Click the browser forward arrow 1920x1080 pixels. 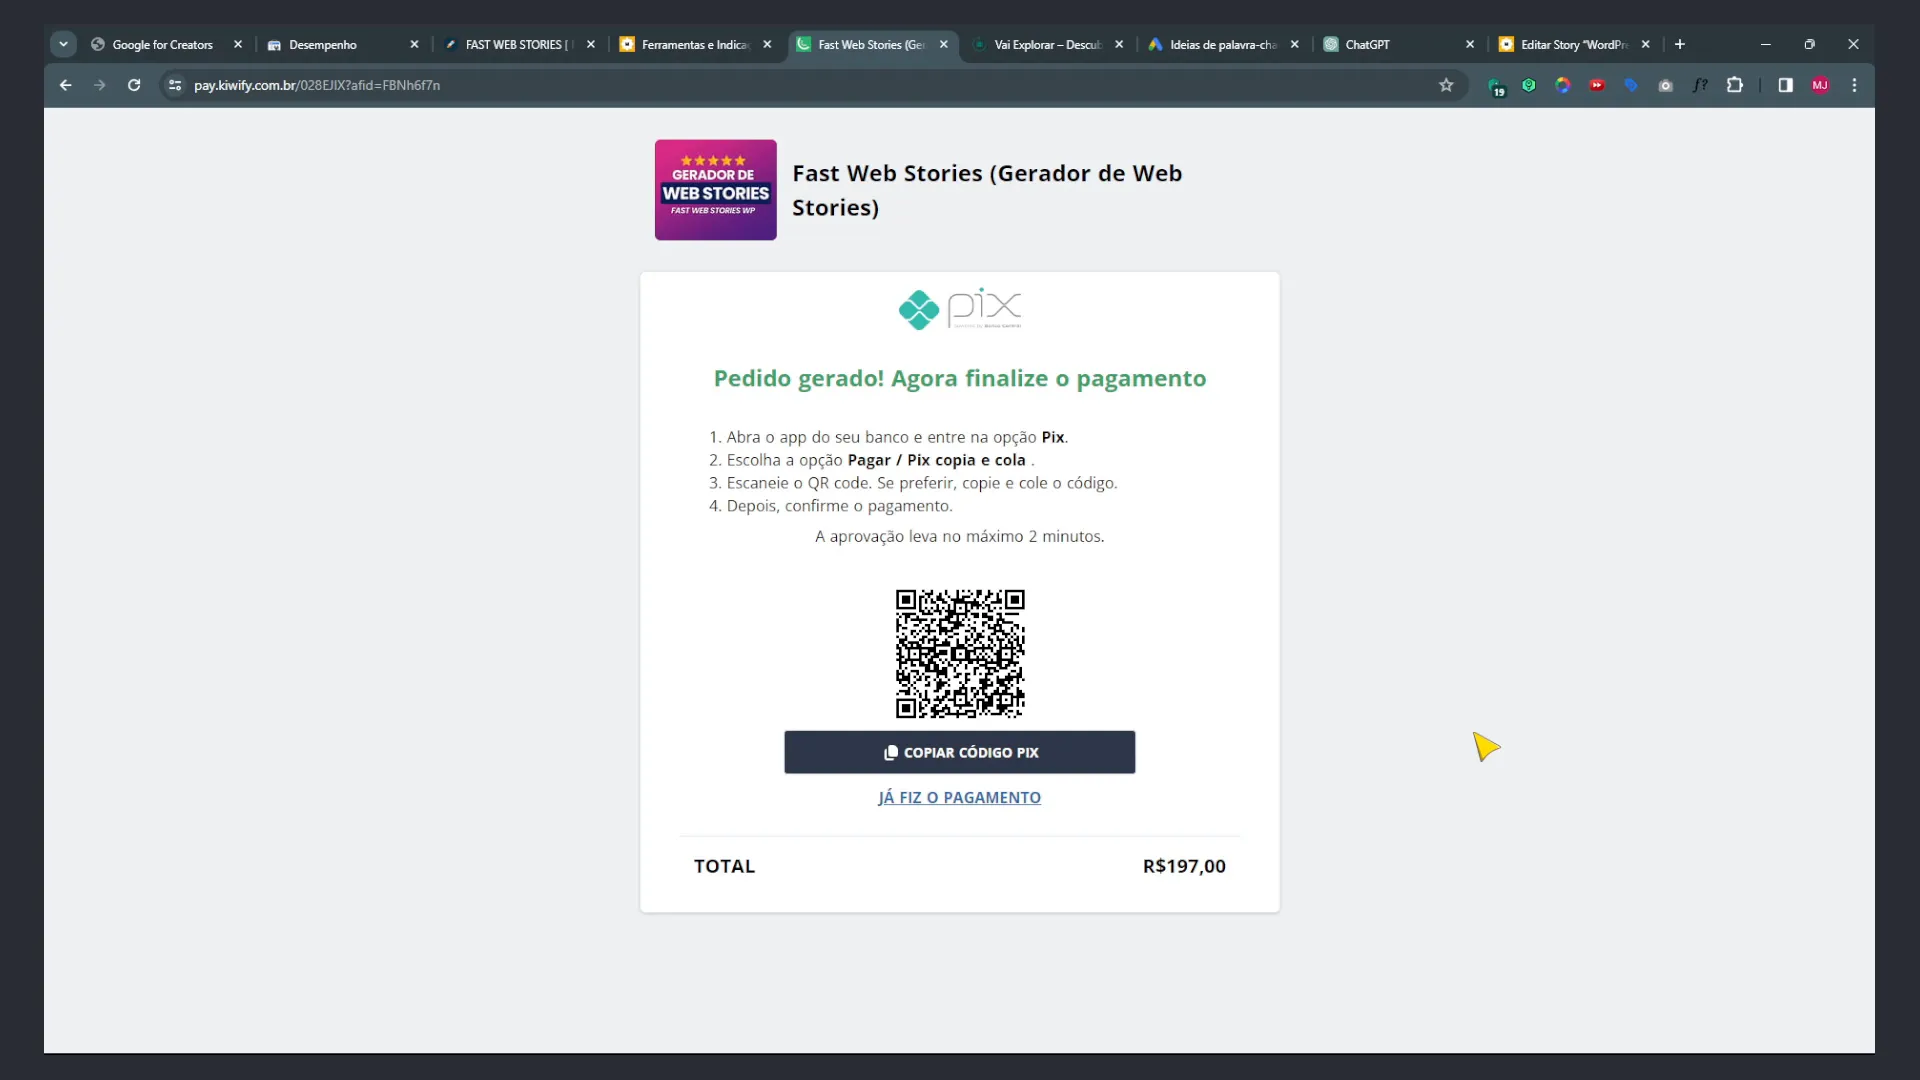pos(99,85)
